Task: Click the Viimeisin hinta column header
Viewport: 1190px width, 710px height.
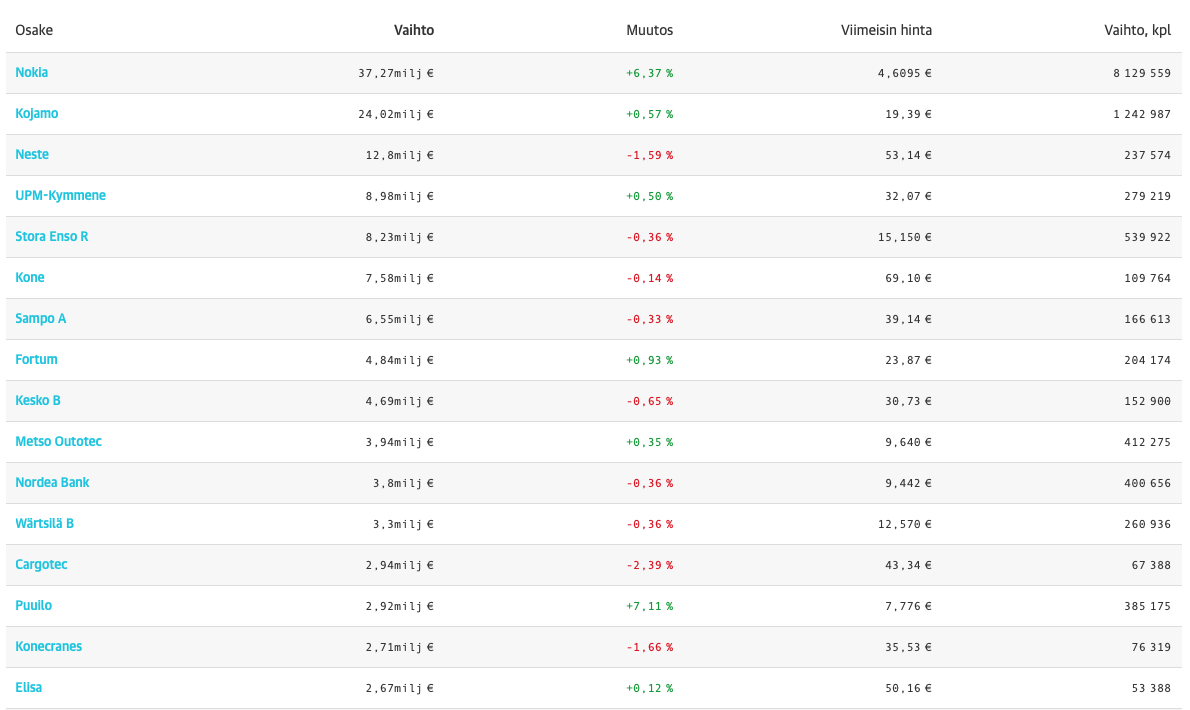Action: [x=886, y=31]
